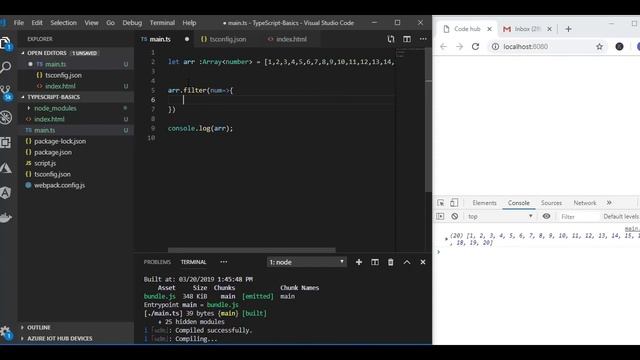The height and width of the screenshot is (360, 640).
Task: Open webpack.config.js in the explorer
Action: [x=59, y=185]
